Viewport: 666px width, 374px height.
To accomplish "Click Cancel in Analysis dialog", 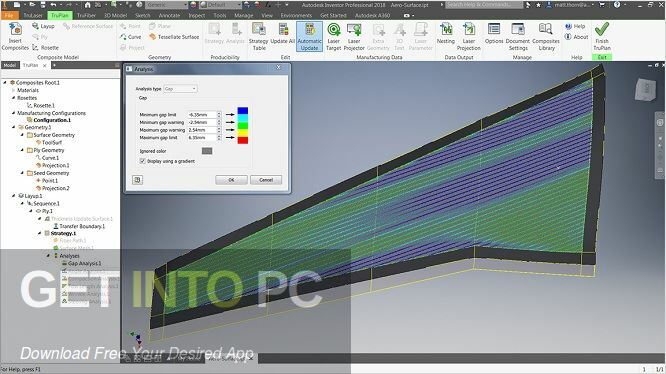I will pyautogui.click(x=266, y=180).
